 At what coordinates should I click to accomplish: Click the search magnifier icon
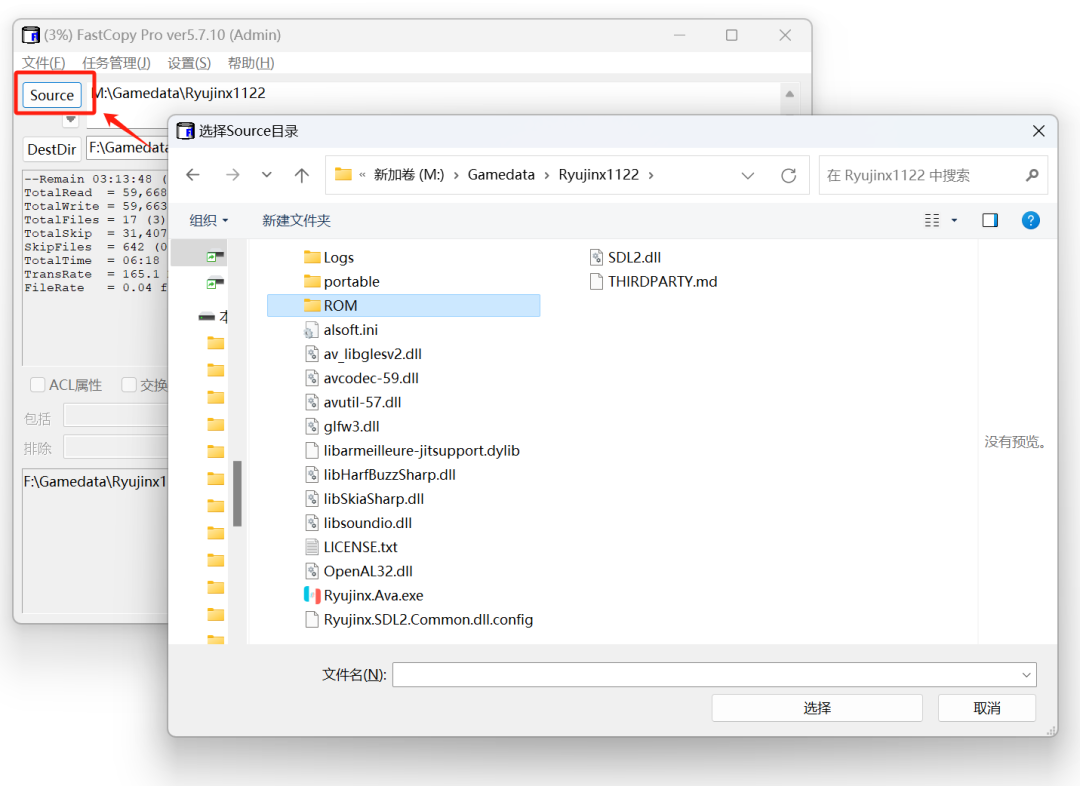click(1032, 176)
